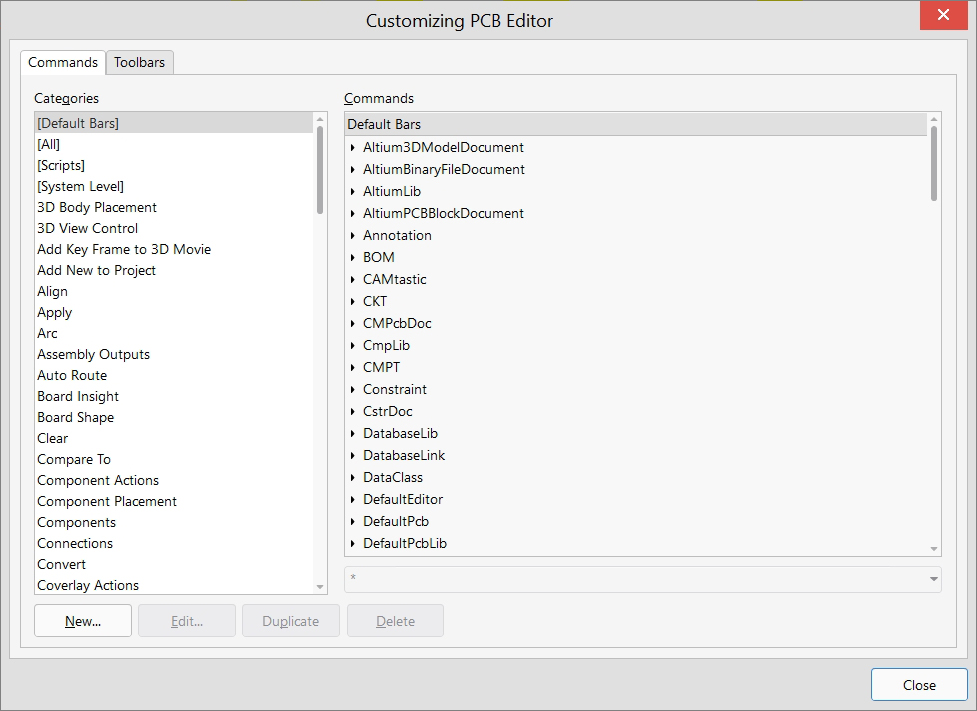Select Component Placement category

point(174,502)
